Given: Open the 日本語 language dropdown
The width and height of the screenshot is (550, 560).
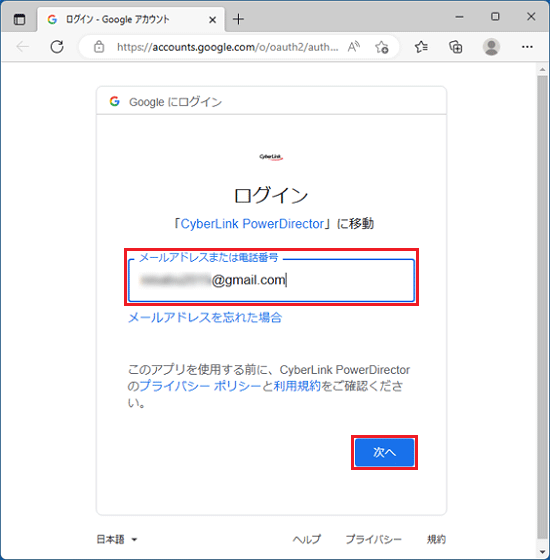Looking at the screenshot, I should [117, 539].
